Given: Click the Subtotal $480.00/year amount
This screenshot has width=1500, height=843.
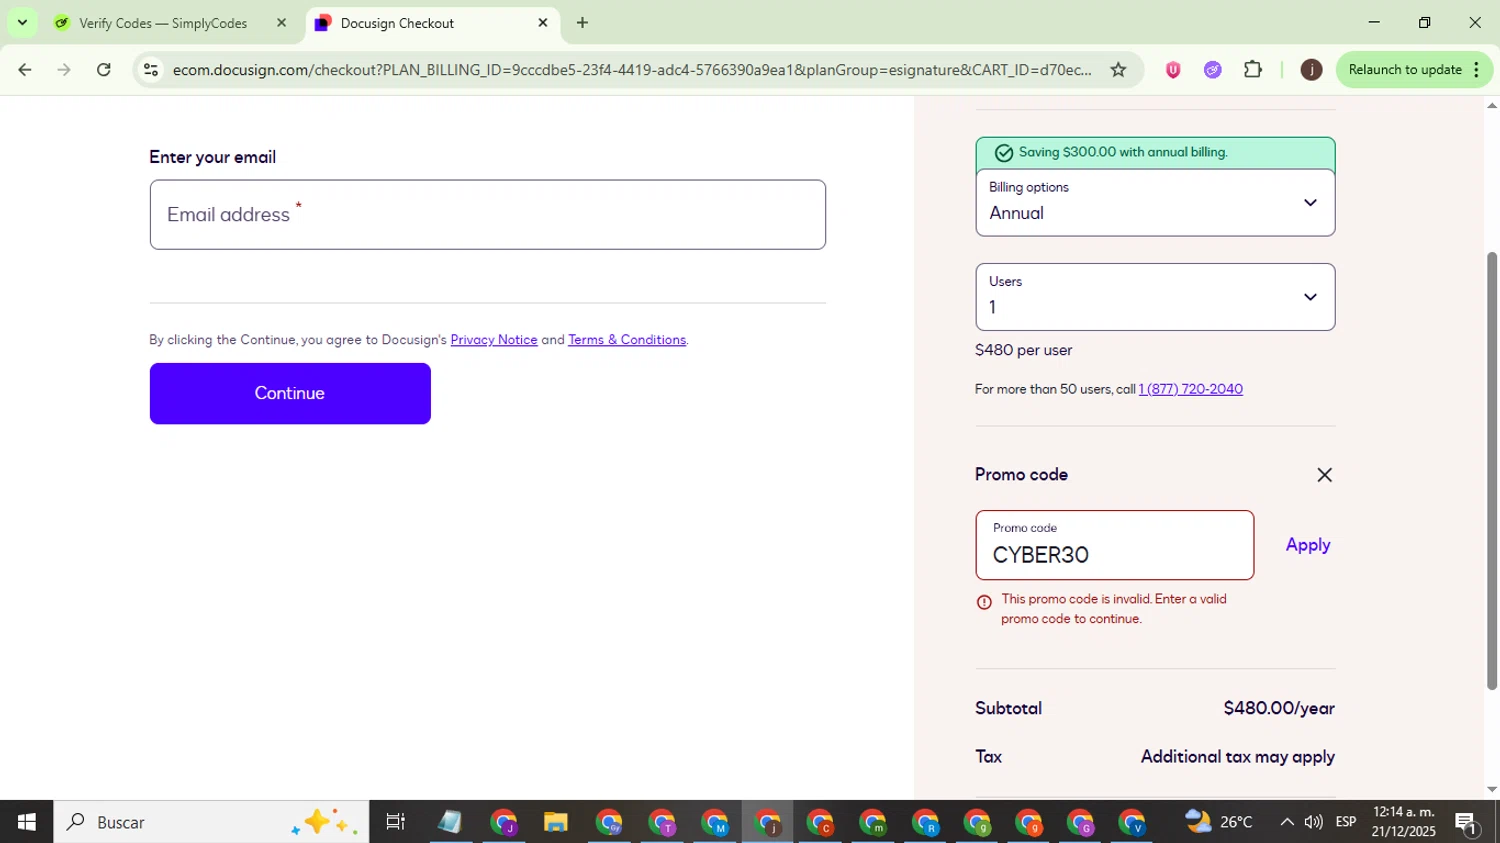Looking at the screenshot, I should pos(1279,708).
